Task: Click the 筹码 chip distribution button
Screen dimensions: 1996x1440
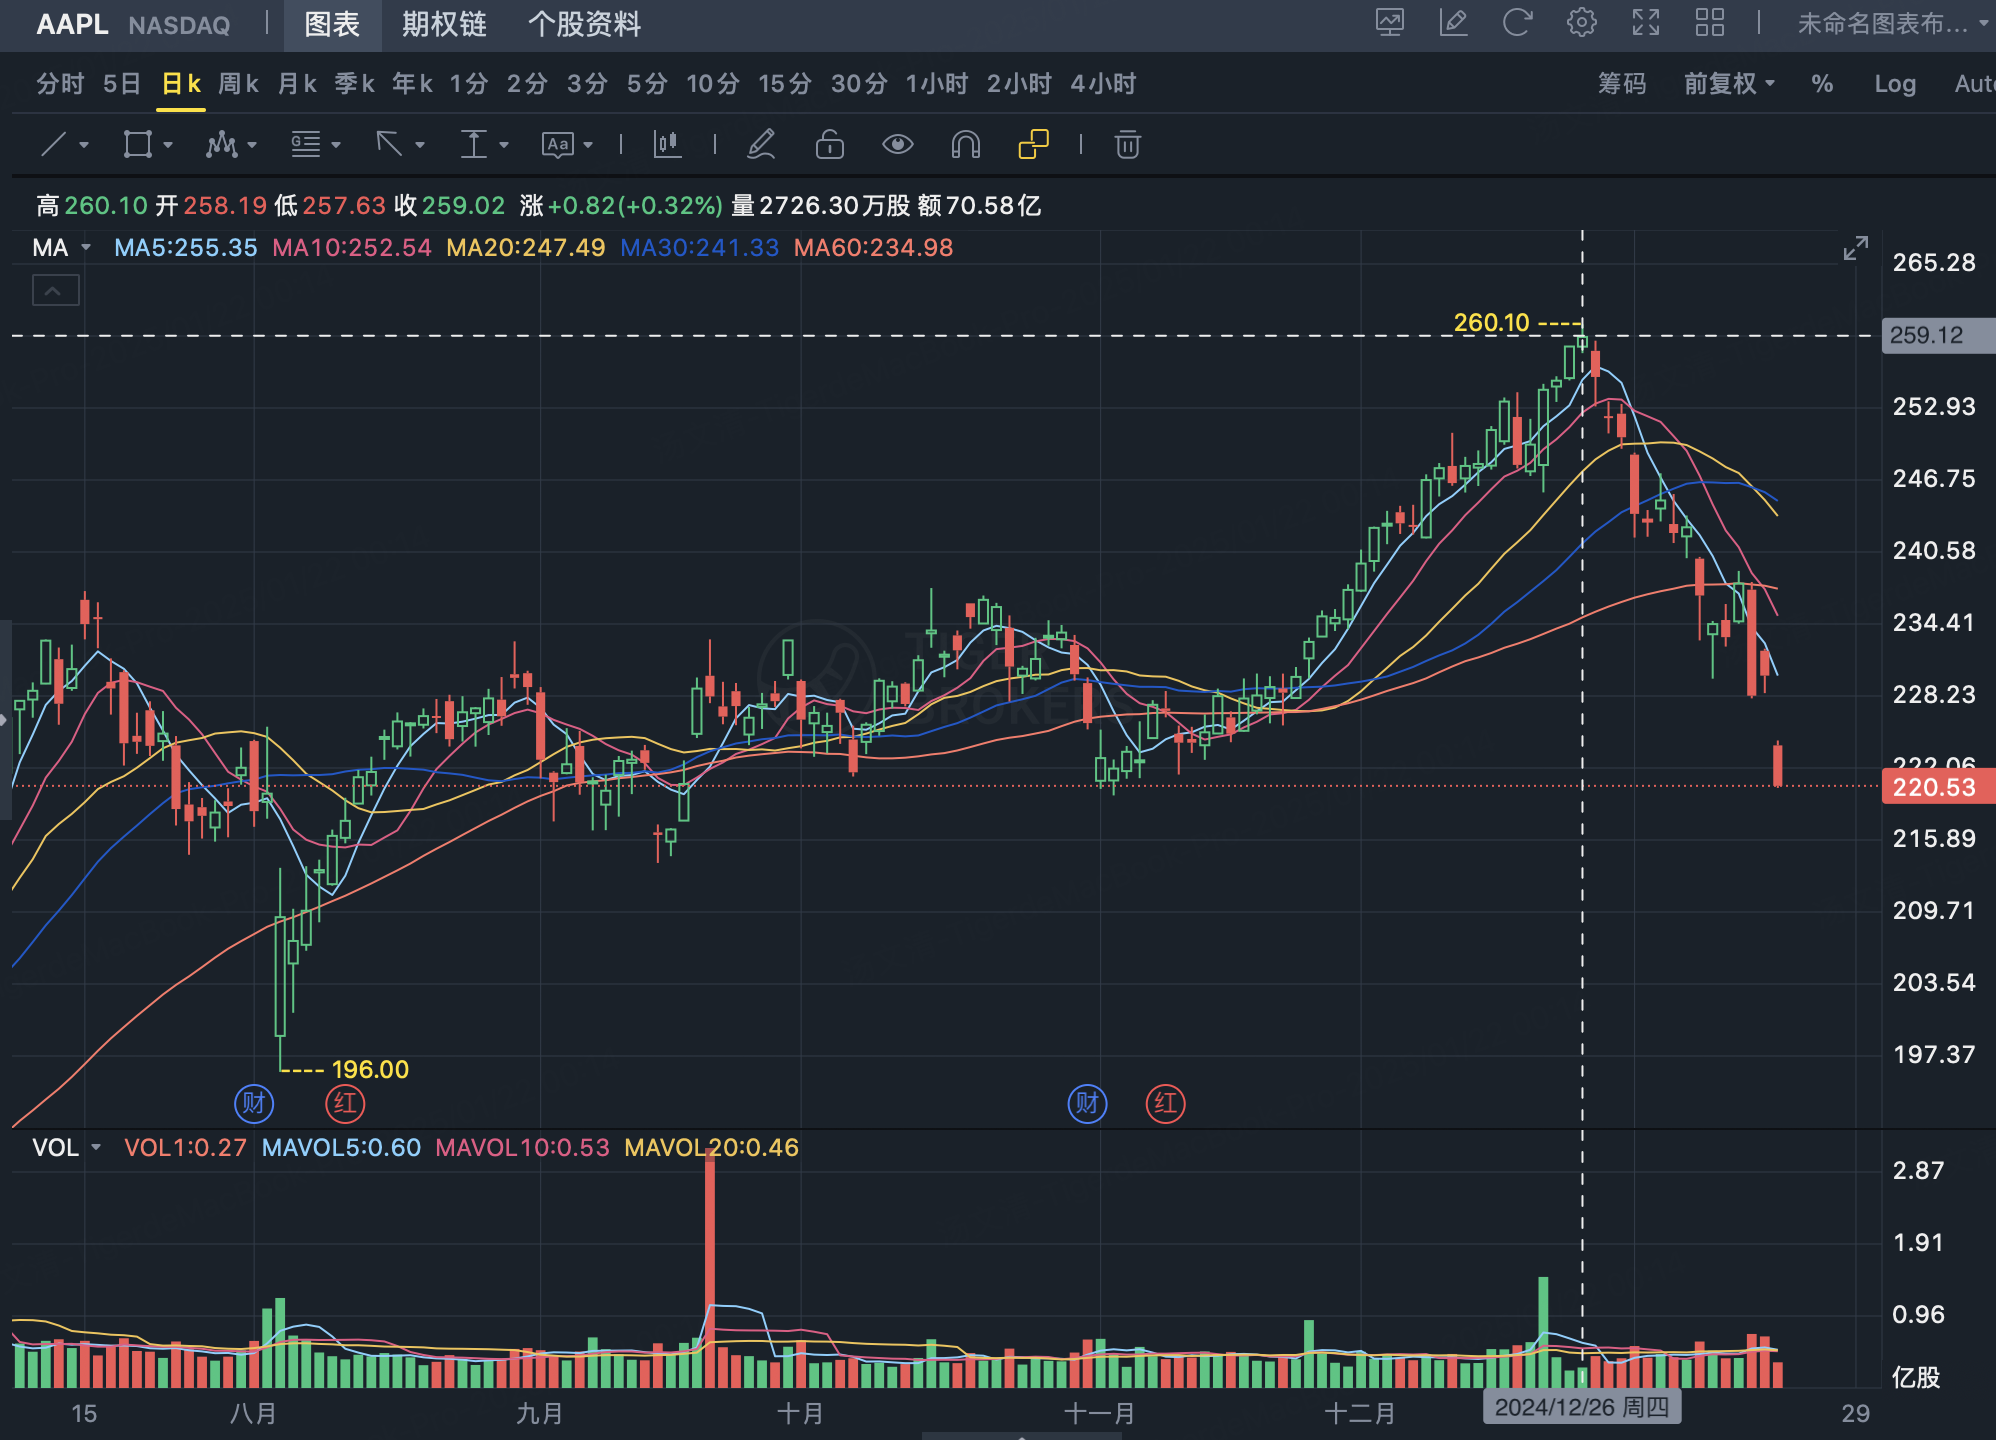Action: pos(1621,84)
